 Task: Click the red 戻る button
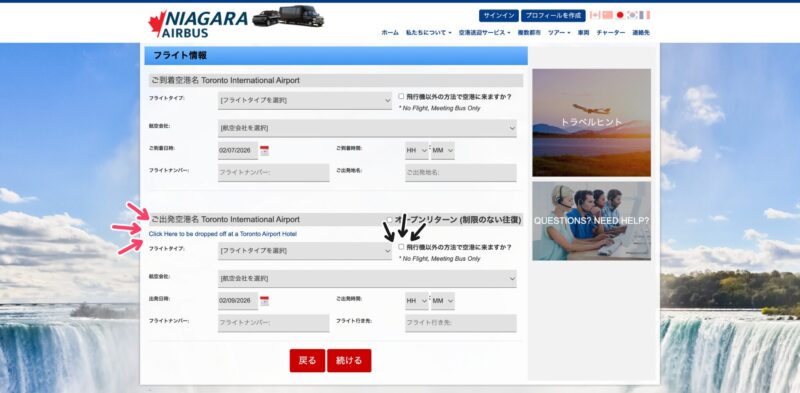pyautogui.click(x=307, y=360)
